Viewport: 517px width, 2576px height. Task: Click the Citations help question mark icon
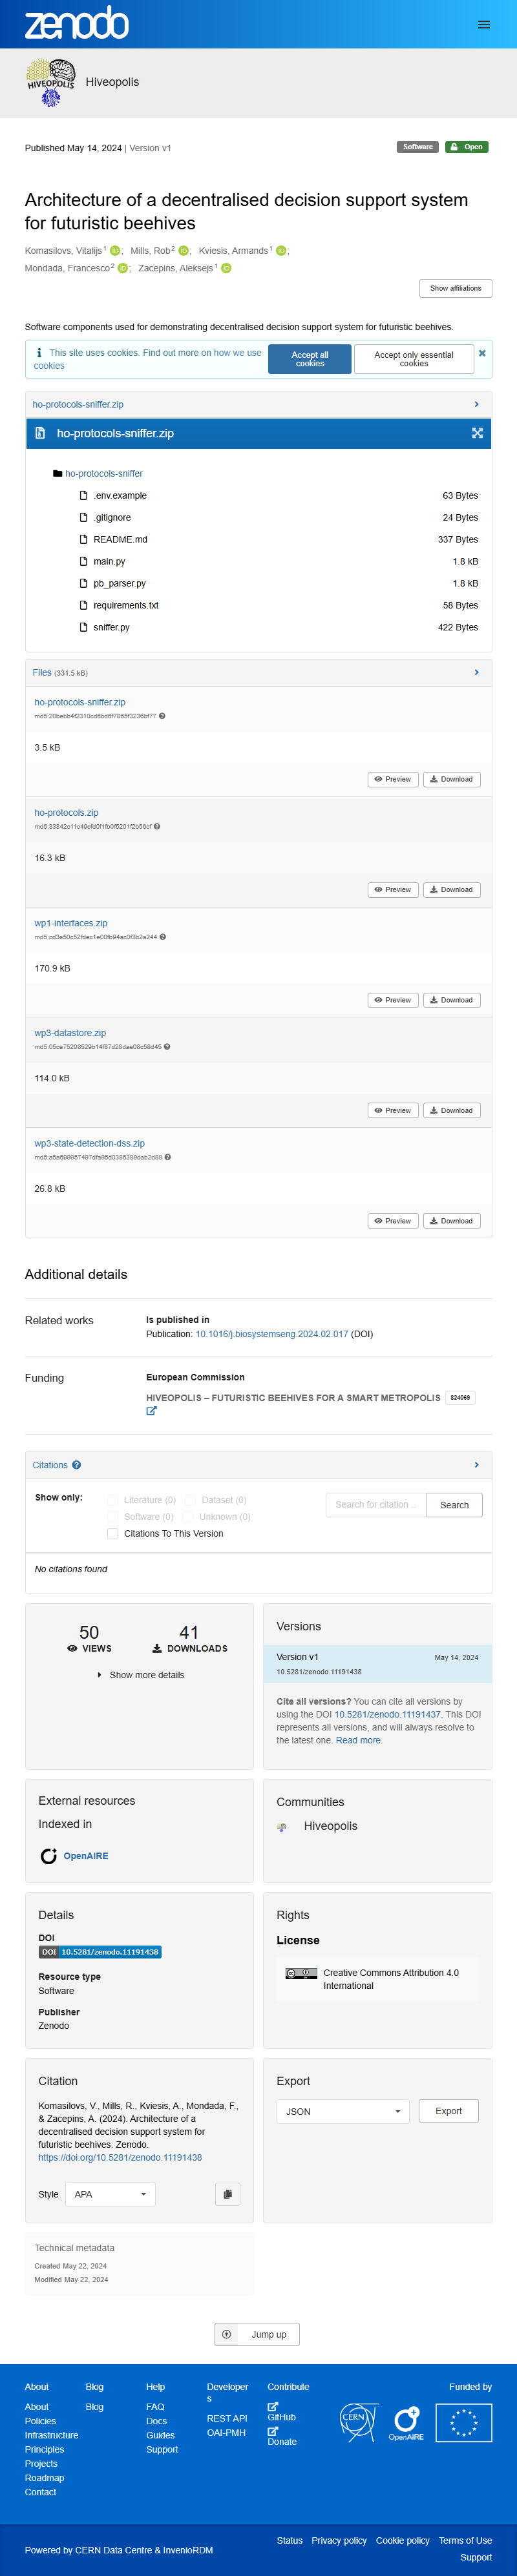[77, 1465]
